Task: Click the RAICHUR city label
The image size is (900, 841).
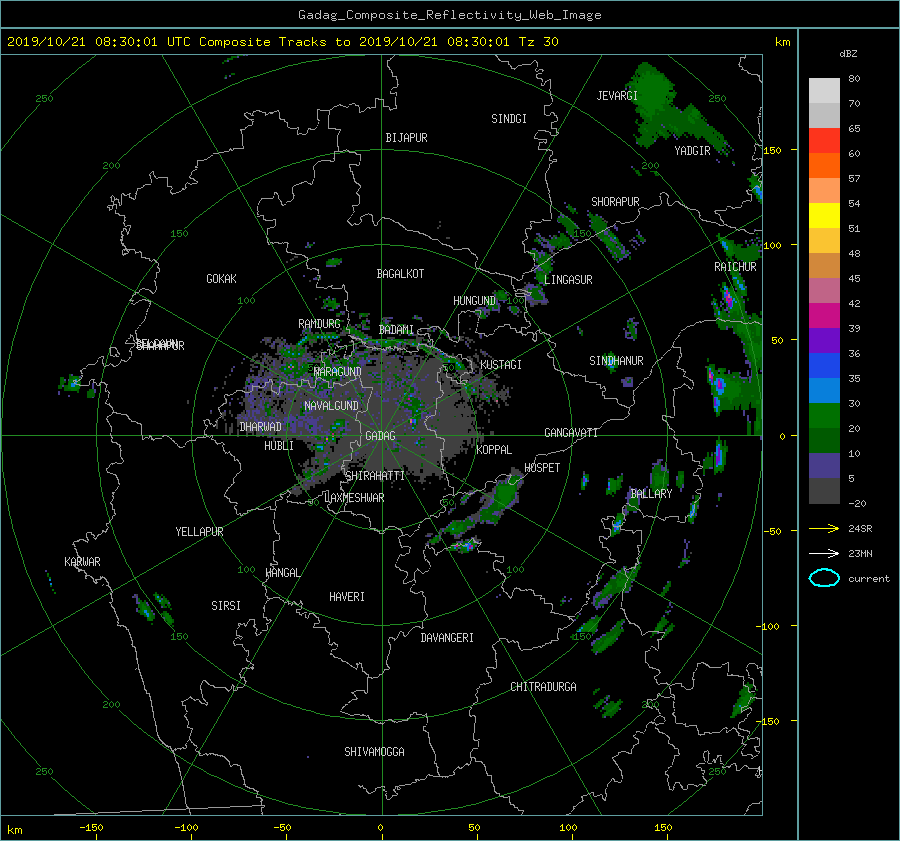Action: pos(735,267)
